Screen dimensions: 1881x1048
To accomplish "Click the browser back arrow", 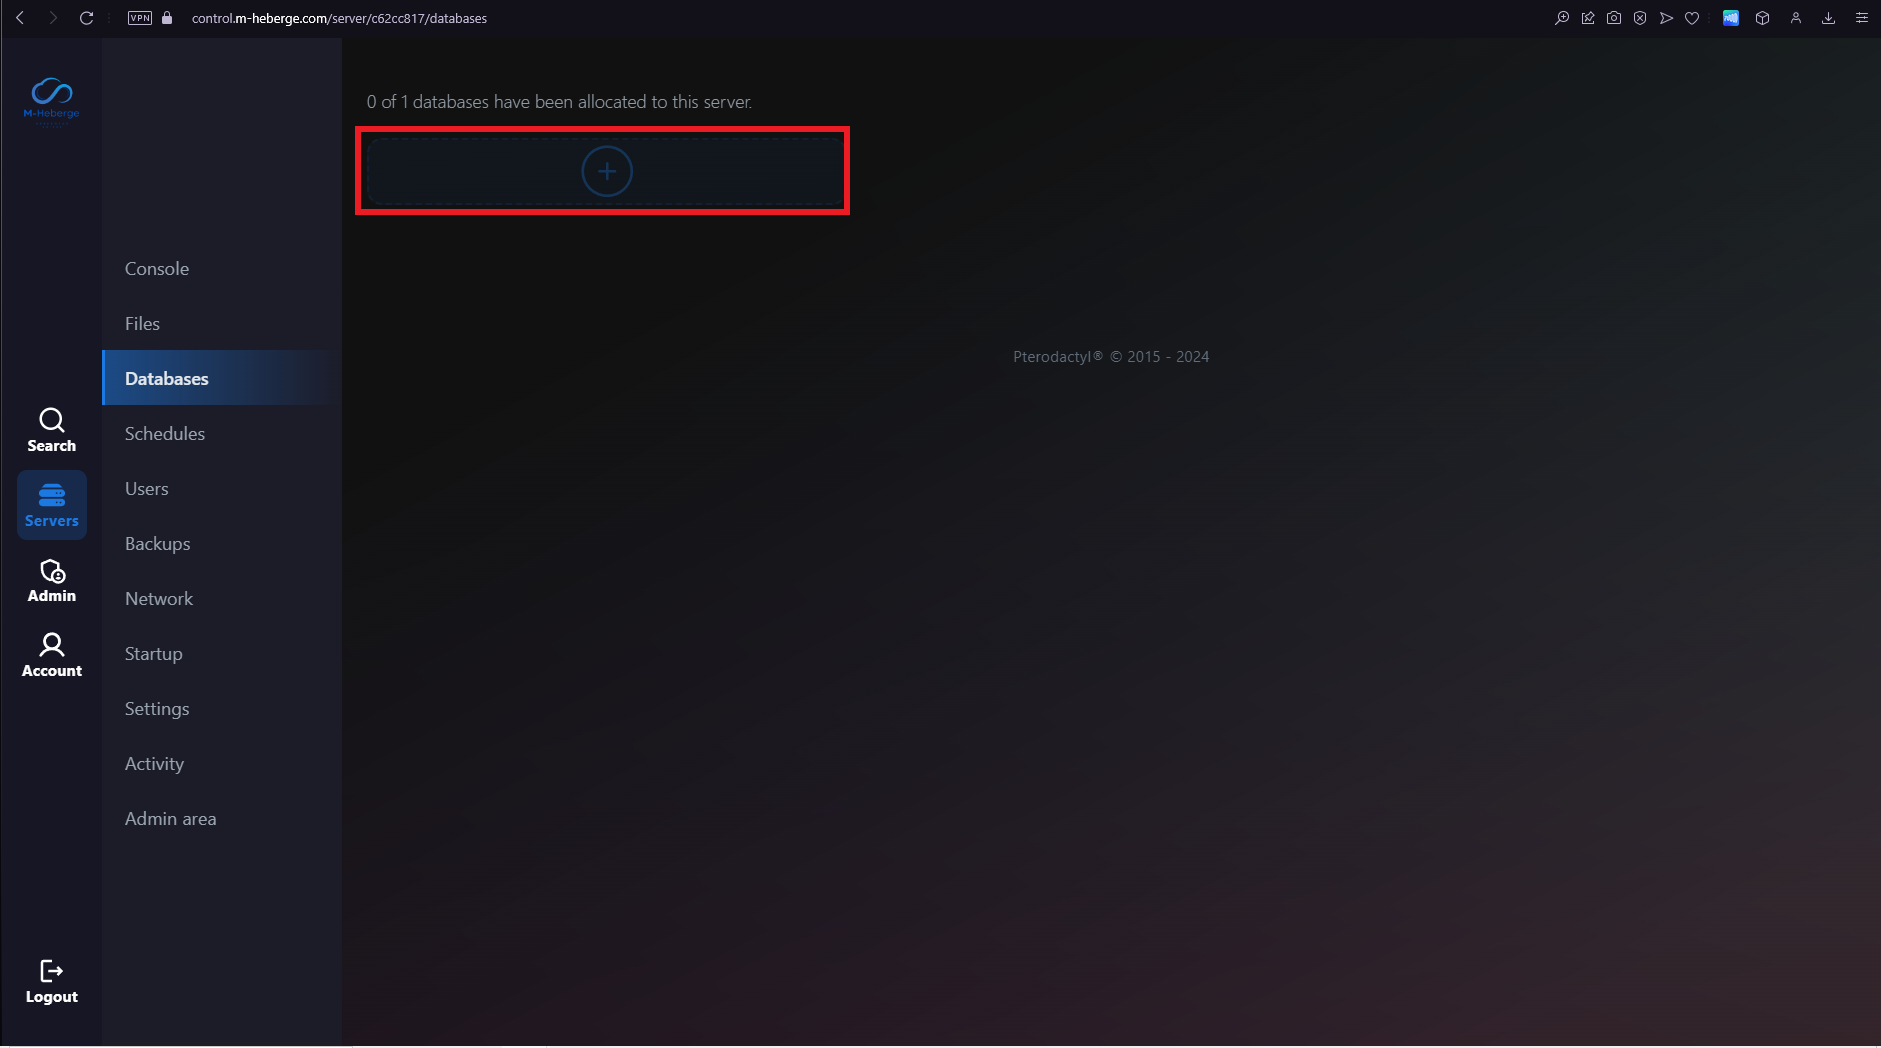I will [20, 18].
